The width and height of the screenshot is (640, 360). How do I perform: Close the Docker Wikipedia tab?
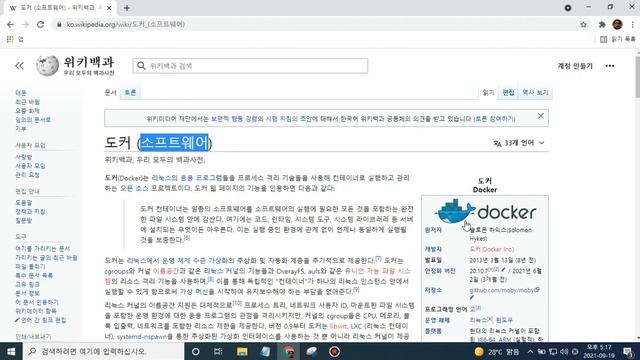coord(109,8)
